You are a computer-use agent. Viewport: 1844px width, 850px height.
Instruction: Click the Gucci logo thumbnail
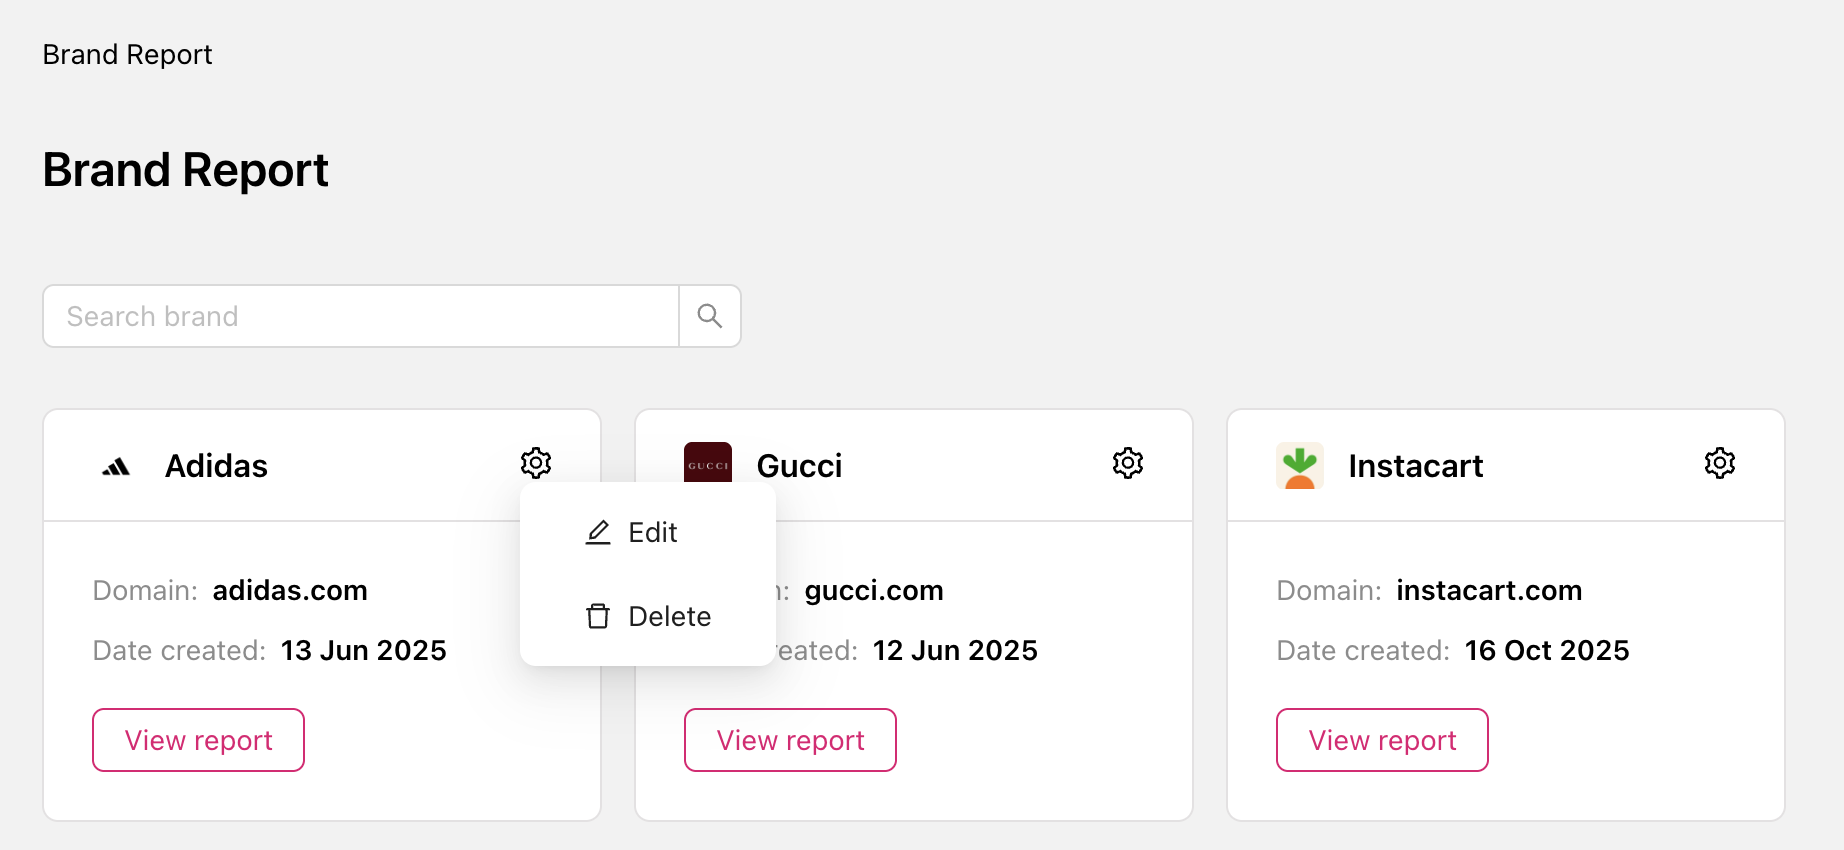708,463
